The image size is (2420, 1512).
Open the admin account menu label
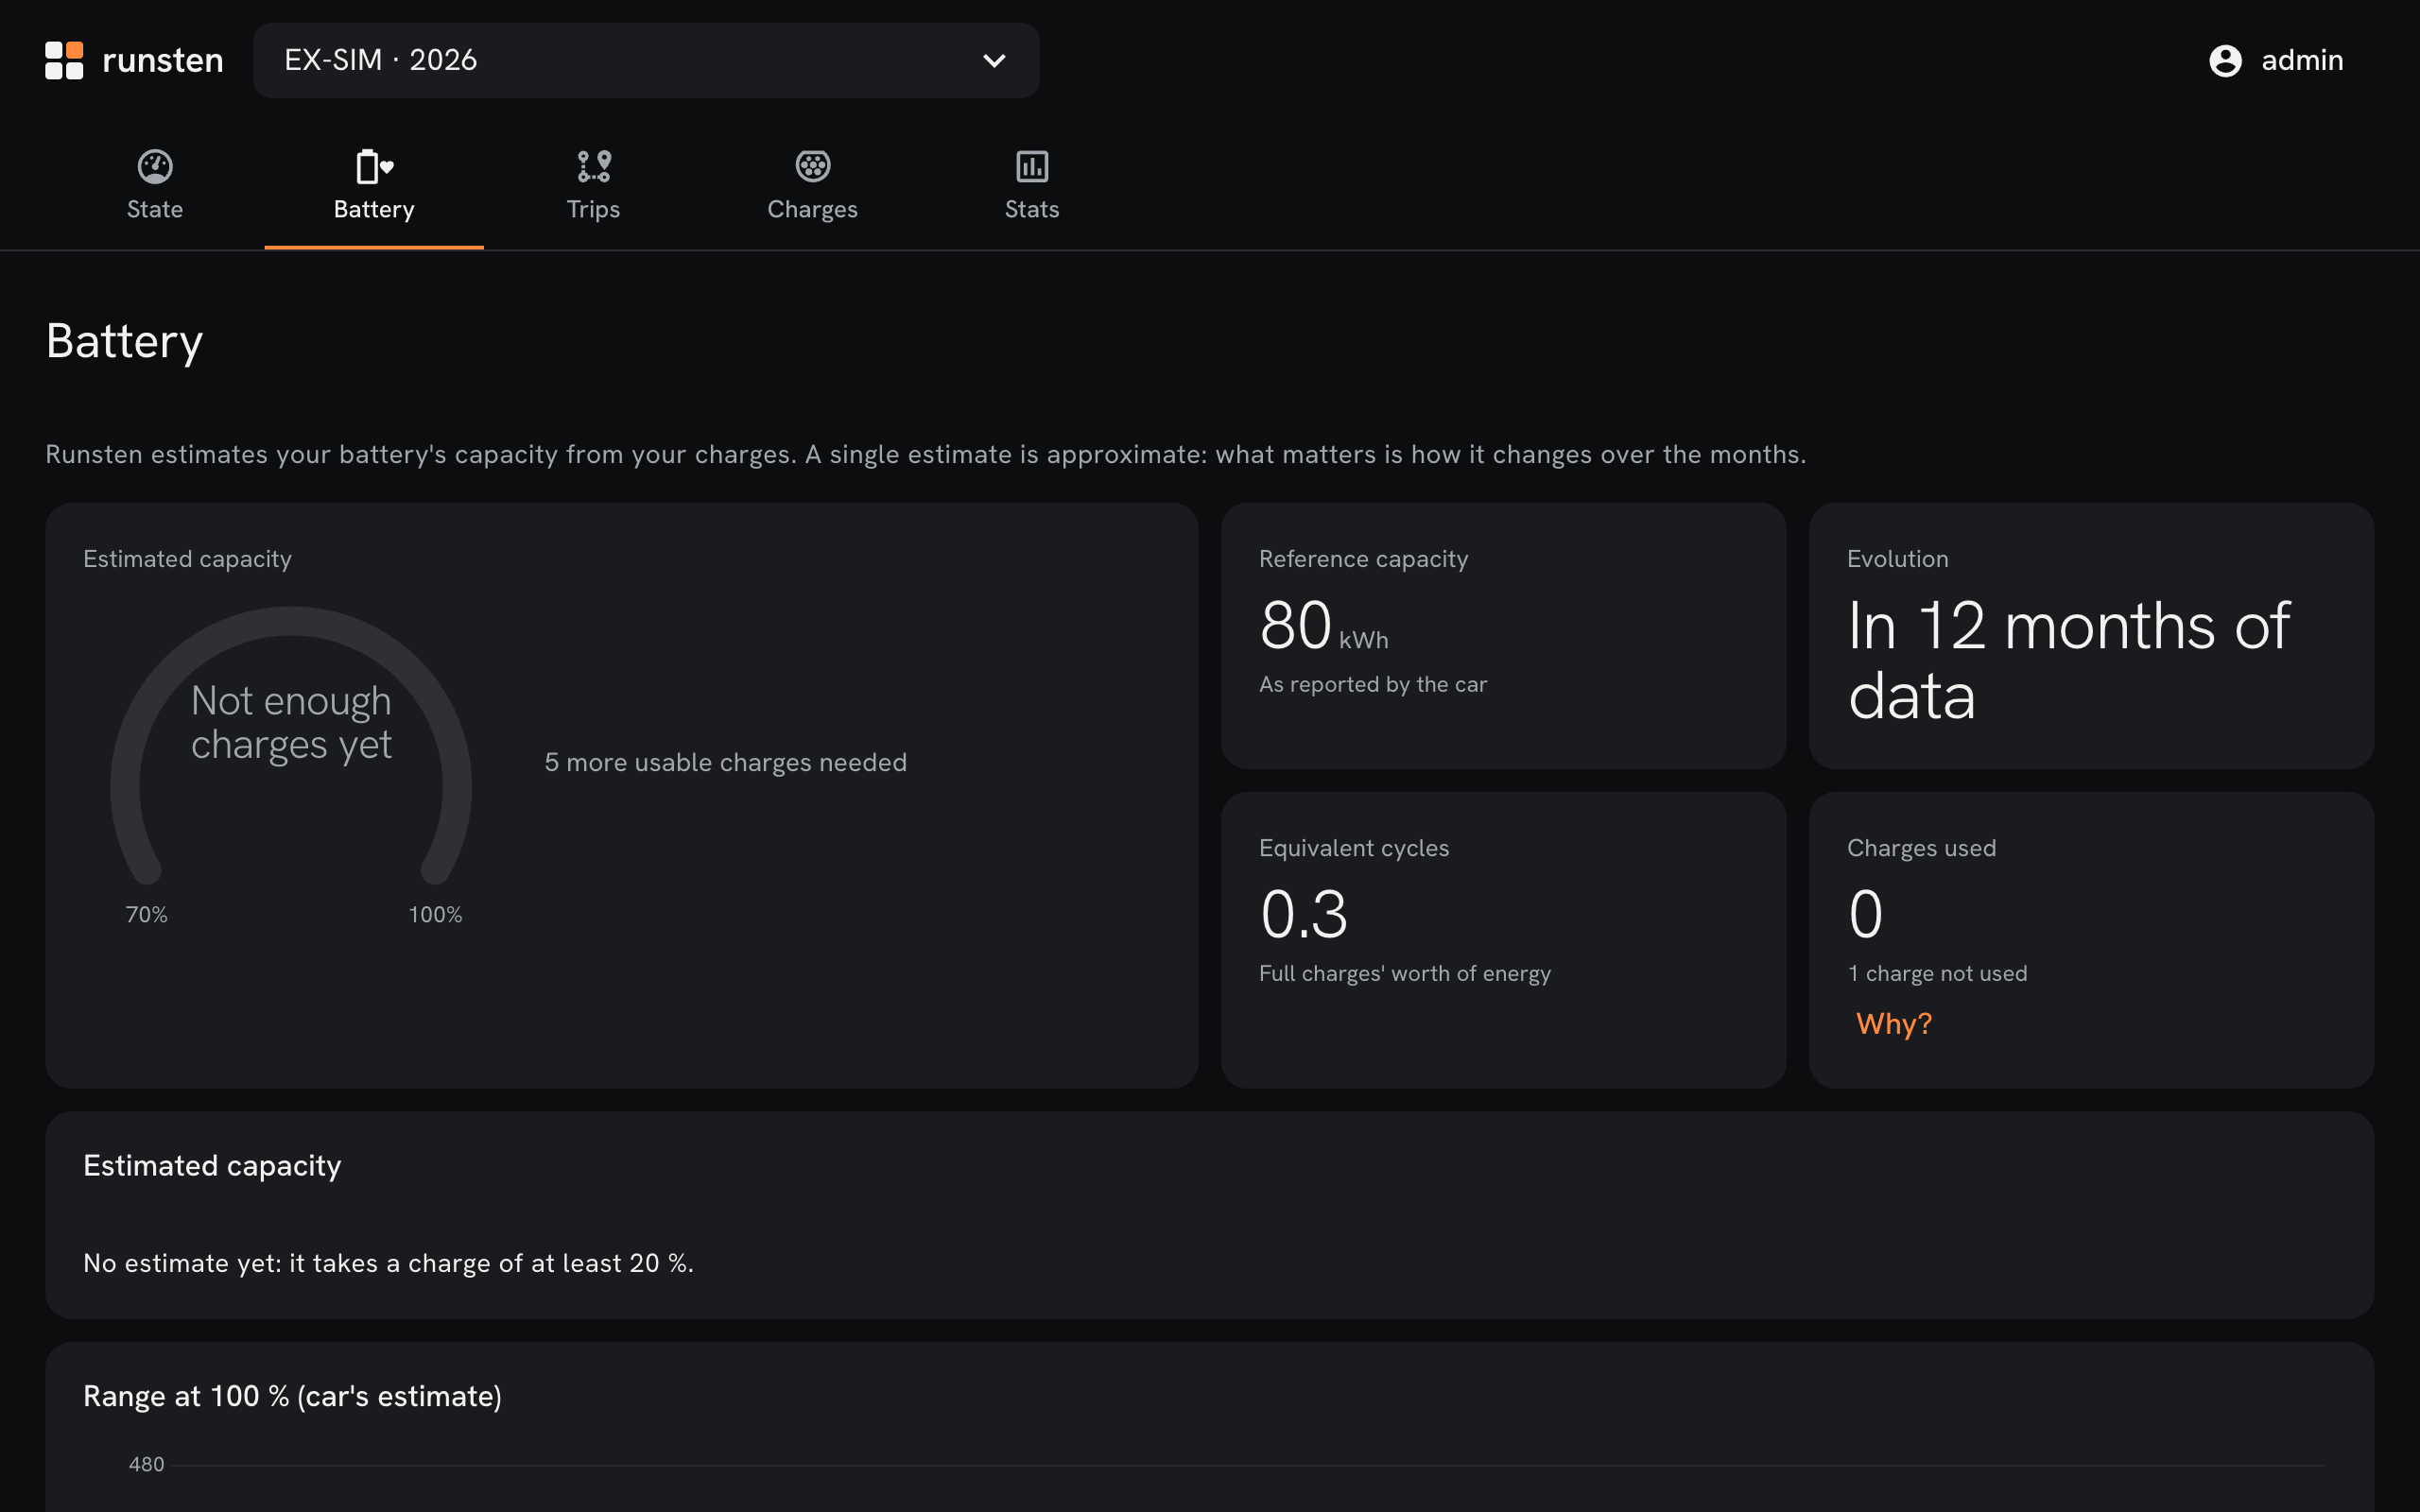pyautogui.click(x=2302, y=60)
